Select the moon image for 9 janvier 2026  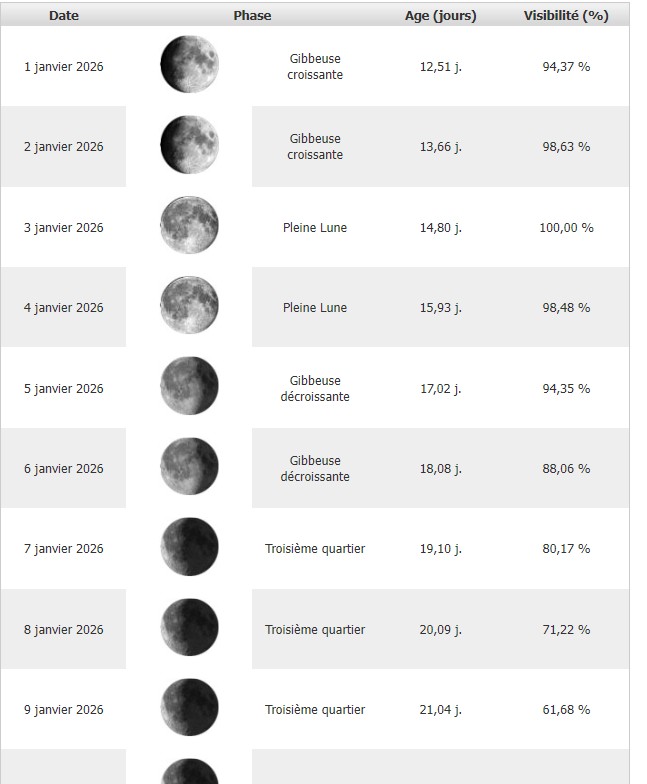[x=189, y=708]
